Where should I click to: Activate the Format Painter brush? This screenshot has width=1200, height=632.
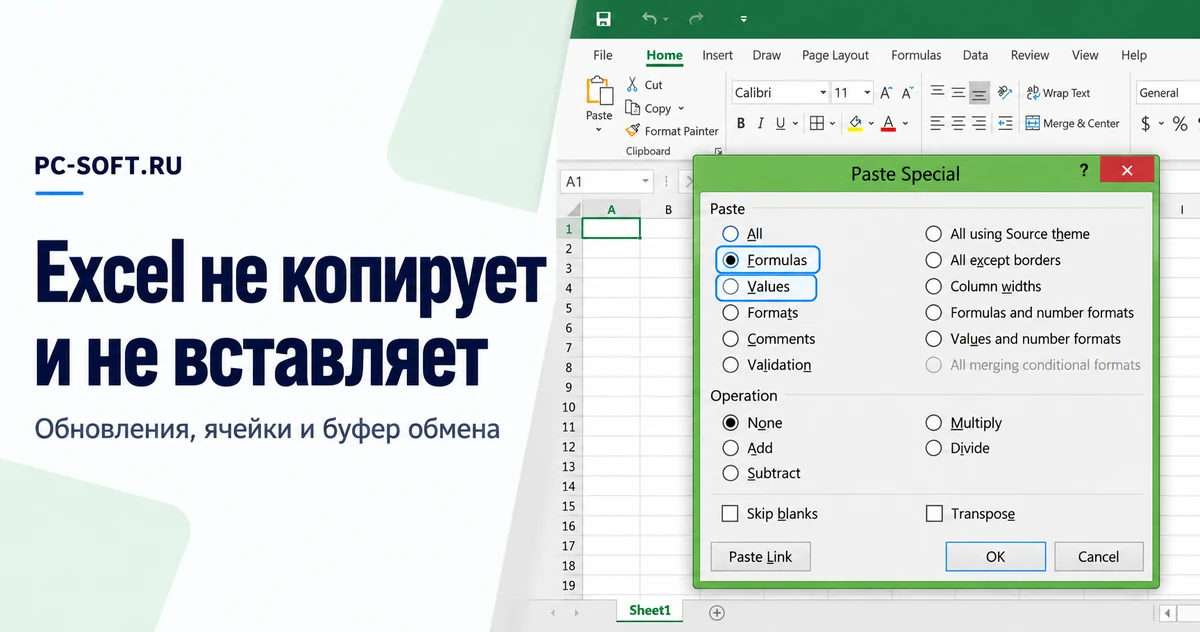(632, 131)
